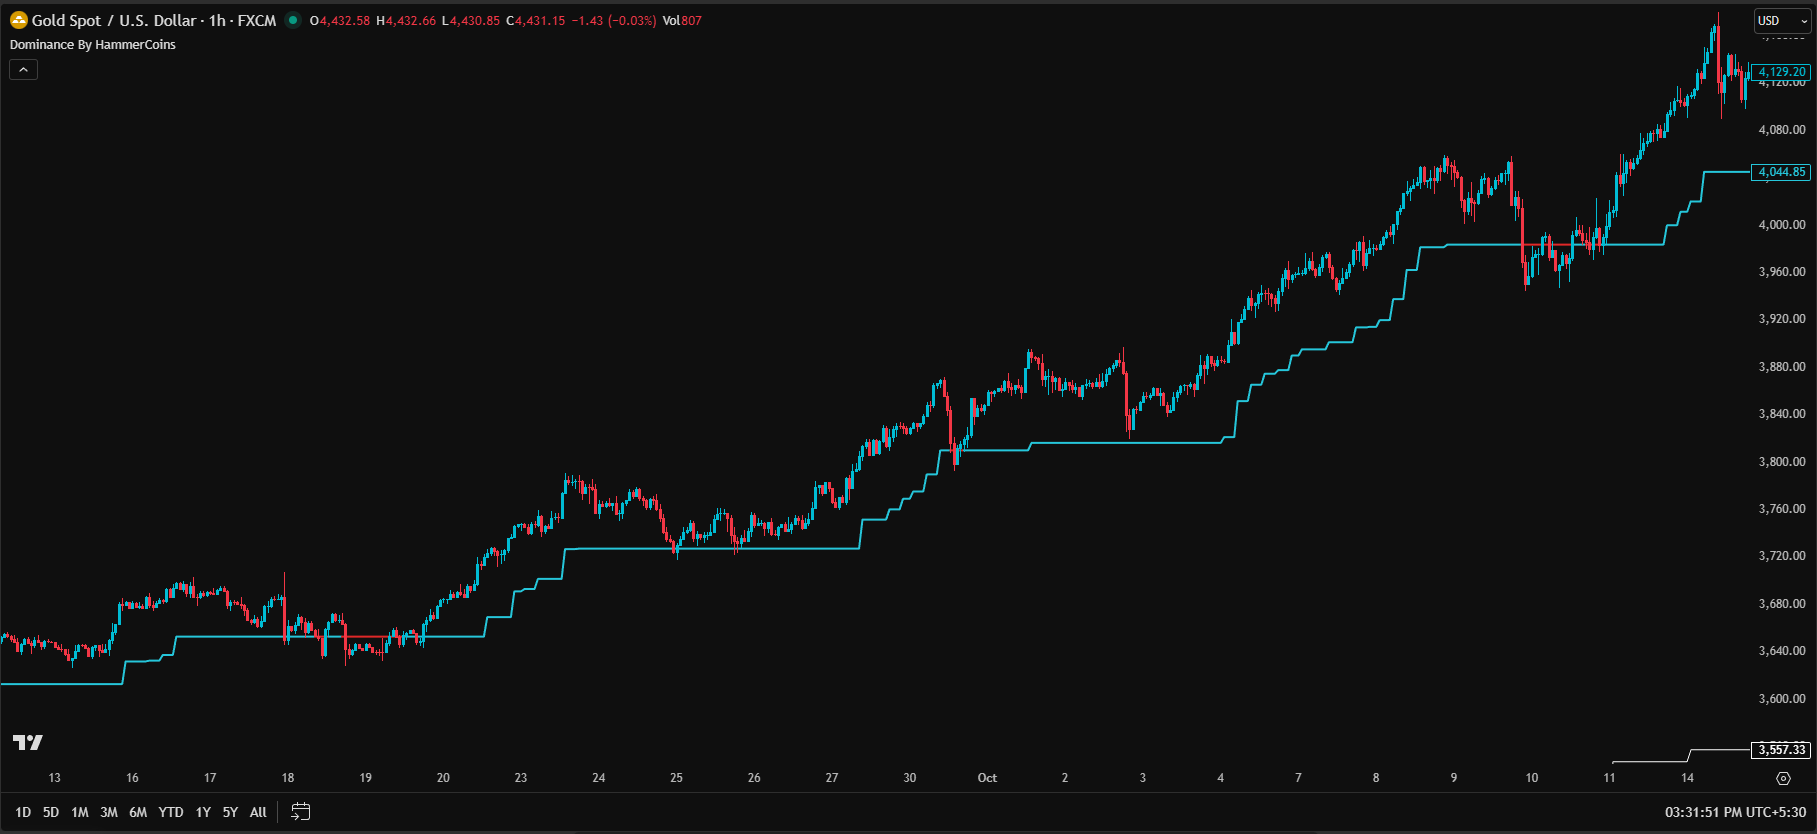Show All available chart data
Image resolution: width=1817 pixels, height=834 pixels.
tap(258, 812)
